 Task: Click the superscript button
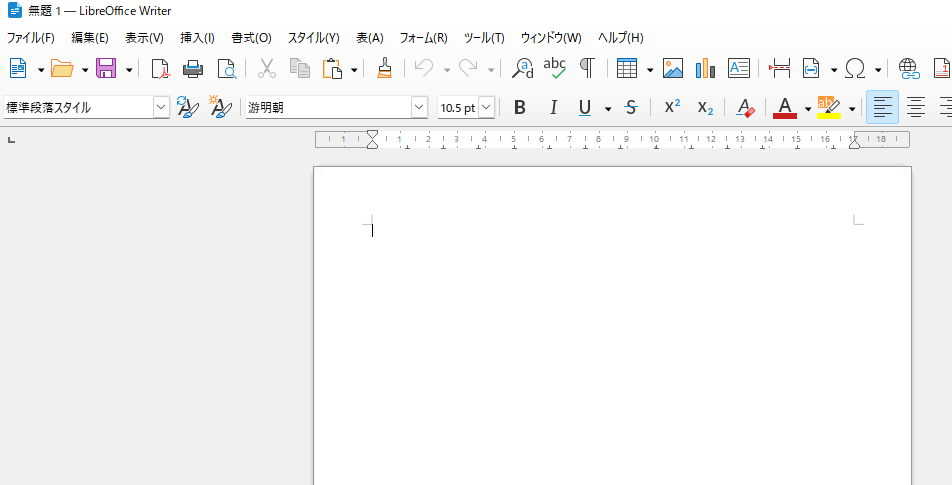[x=672, y=107]
